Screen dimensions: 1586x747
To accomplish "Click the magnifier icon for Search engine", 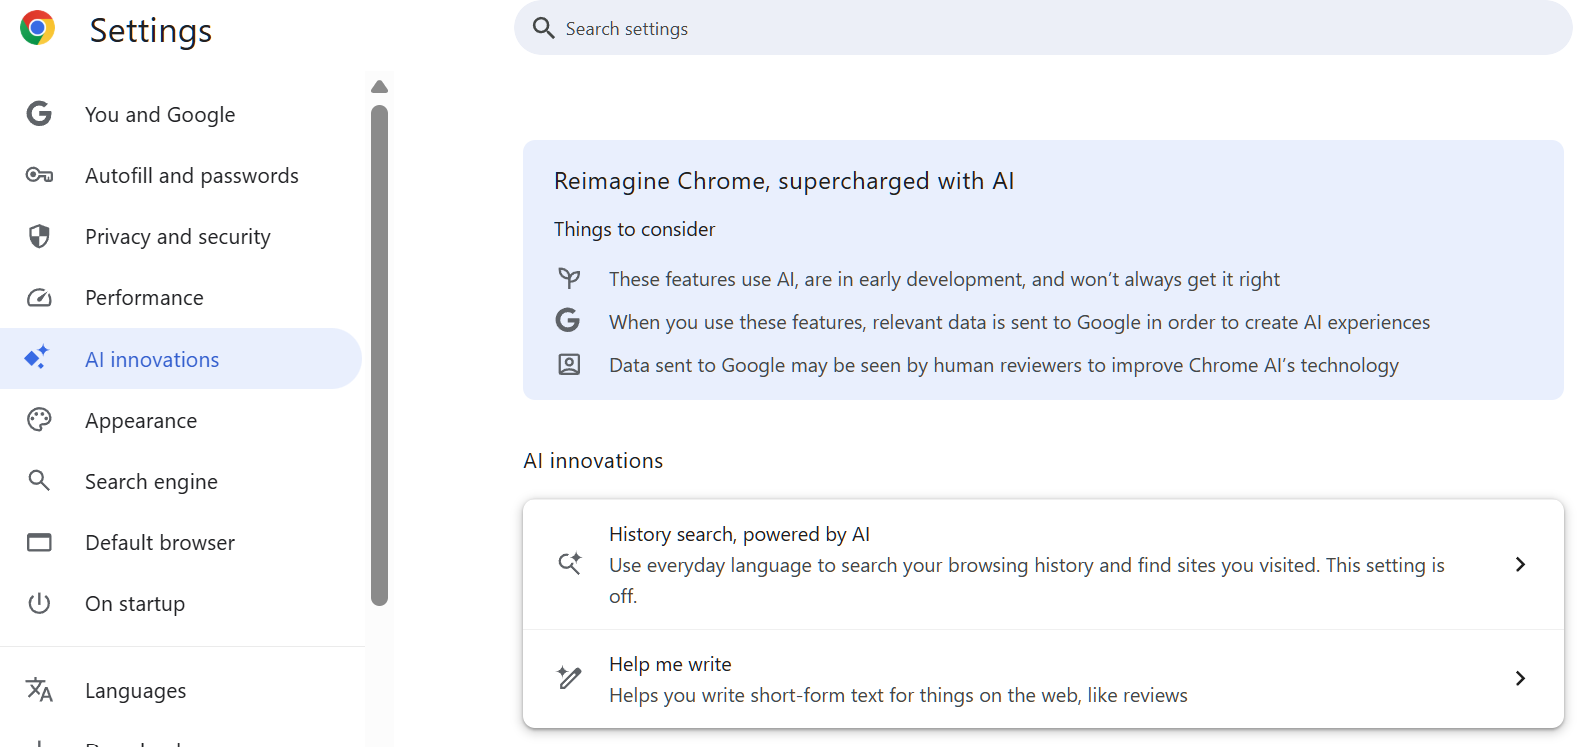I will [x=39, y=481].
